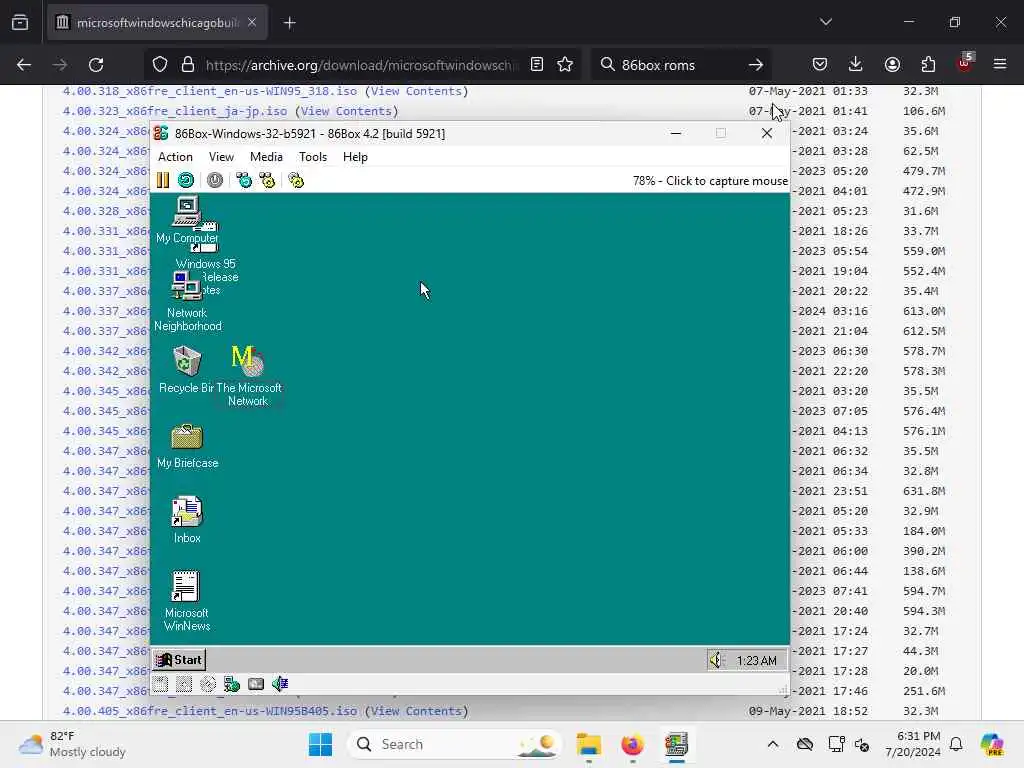Click the search box containing '86box roms'
Image resolution: width=1024 pixels, height=768 pixels.
679,65
